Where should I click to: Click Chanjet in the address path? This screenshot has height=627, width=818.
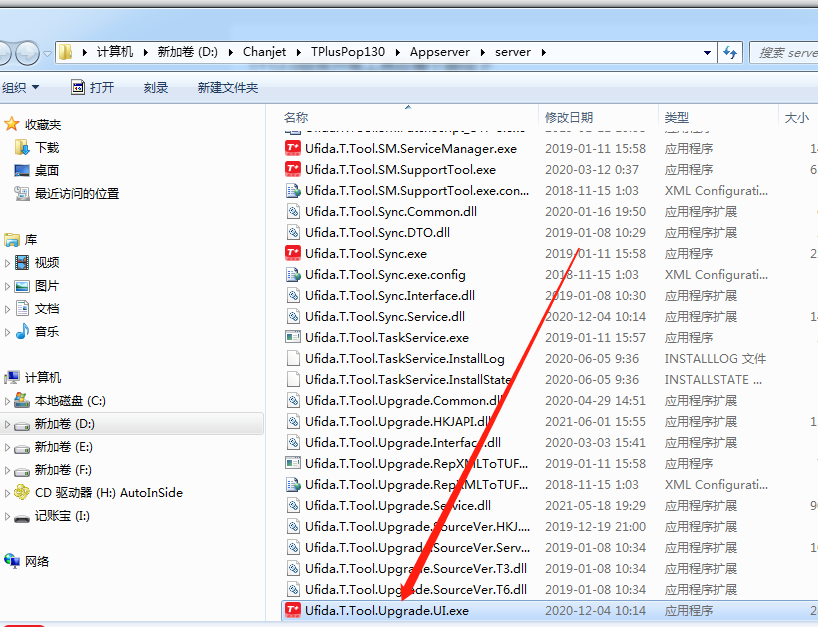264,52
